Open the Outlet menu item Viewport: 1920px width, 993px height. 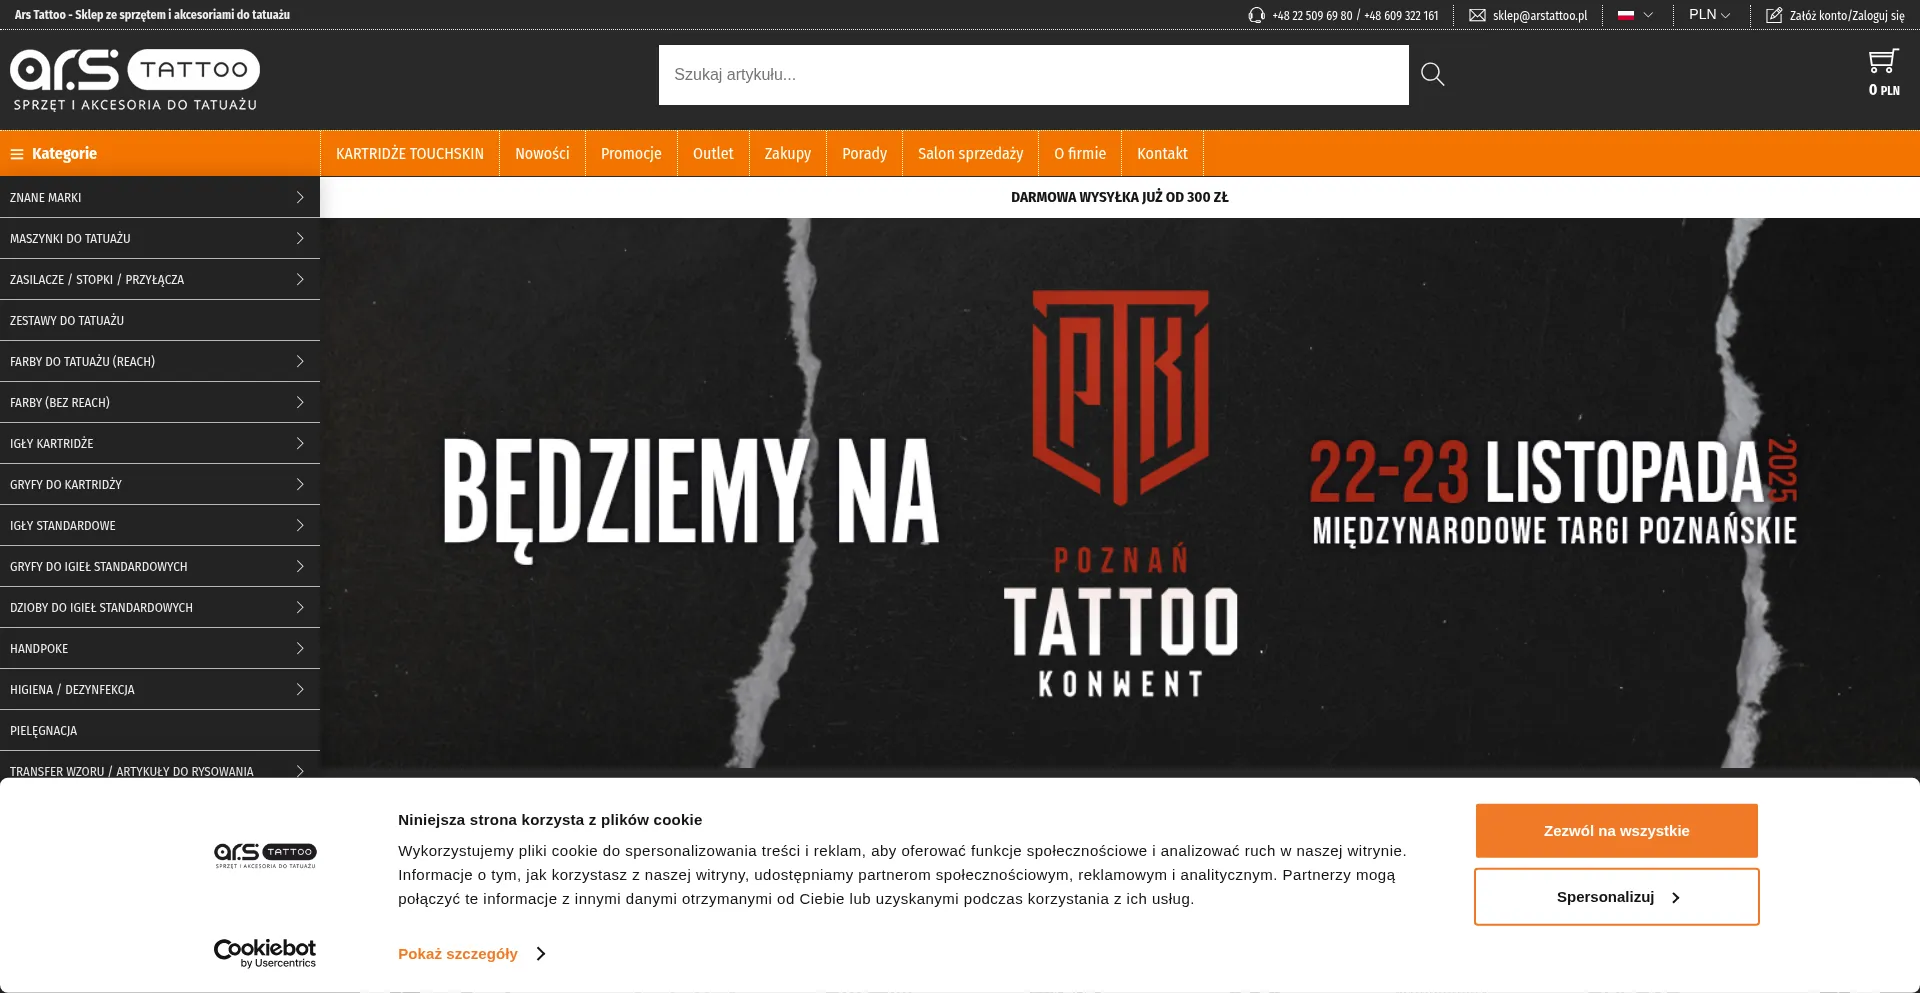713,154
